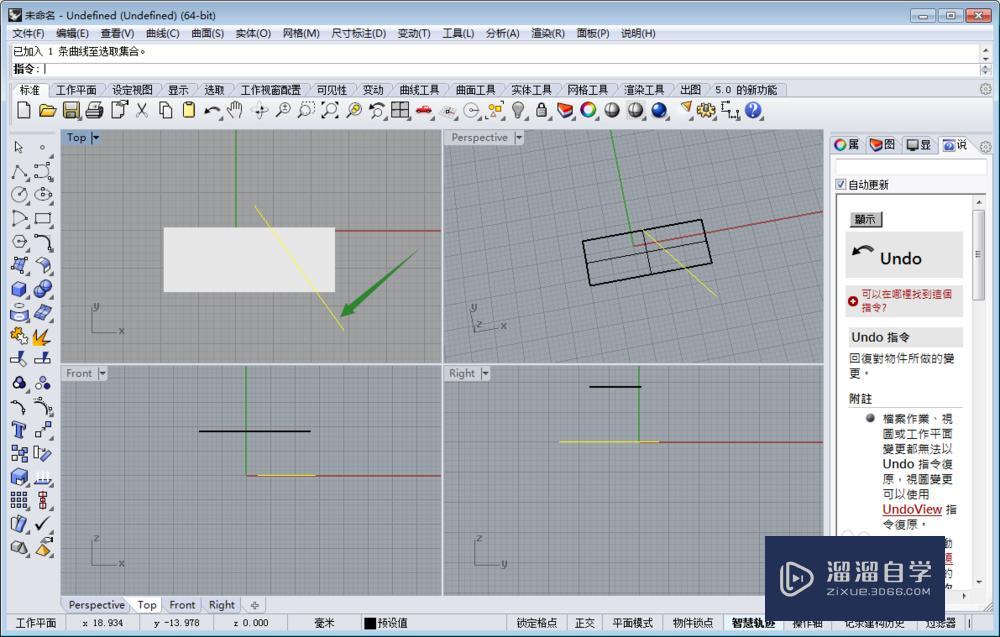The image size is (1000, 637).
Task: Open the 属 properties panel tab
Action: click(x=847, y=145)
